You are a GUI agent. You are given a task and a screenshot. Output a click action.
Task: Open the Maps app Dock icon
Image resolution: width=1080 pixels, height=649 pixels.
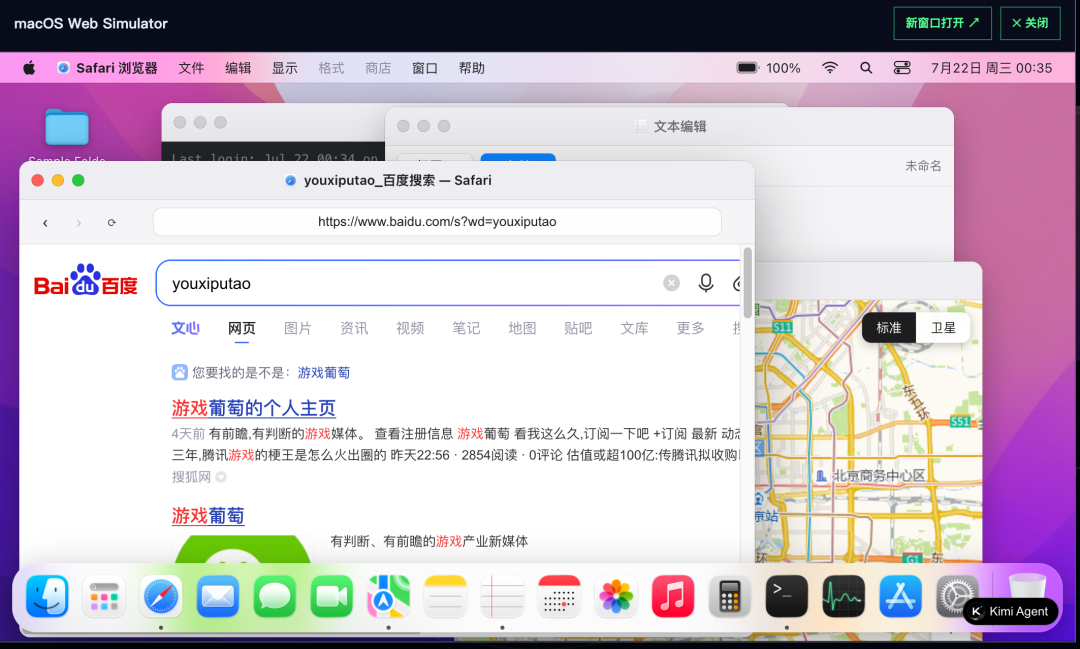388,596
